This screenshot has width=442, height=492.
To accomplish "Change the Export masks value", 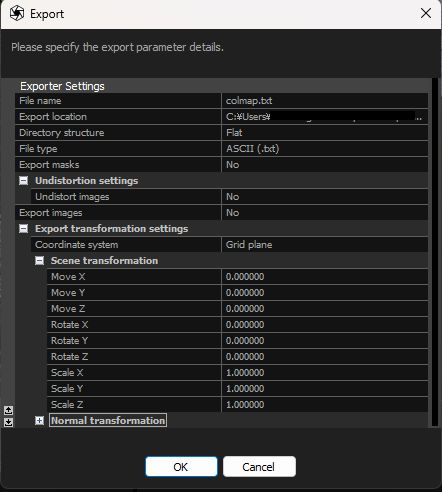I will [325, 165].
